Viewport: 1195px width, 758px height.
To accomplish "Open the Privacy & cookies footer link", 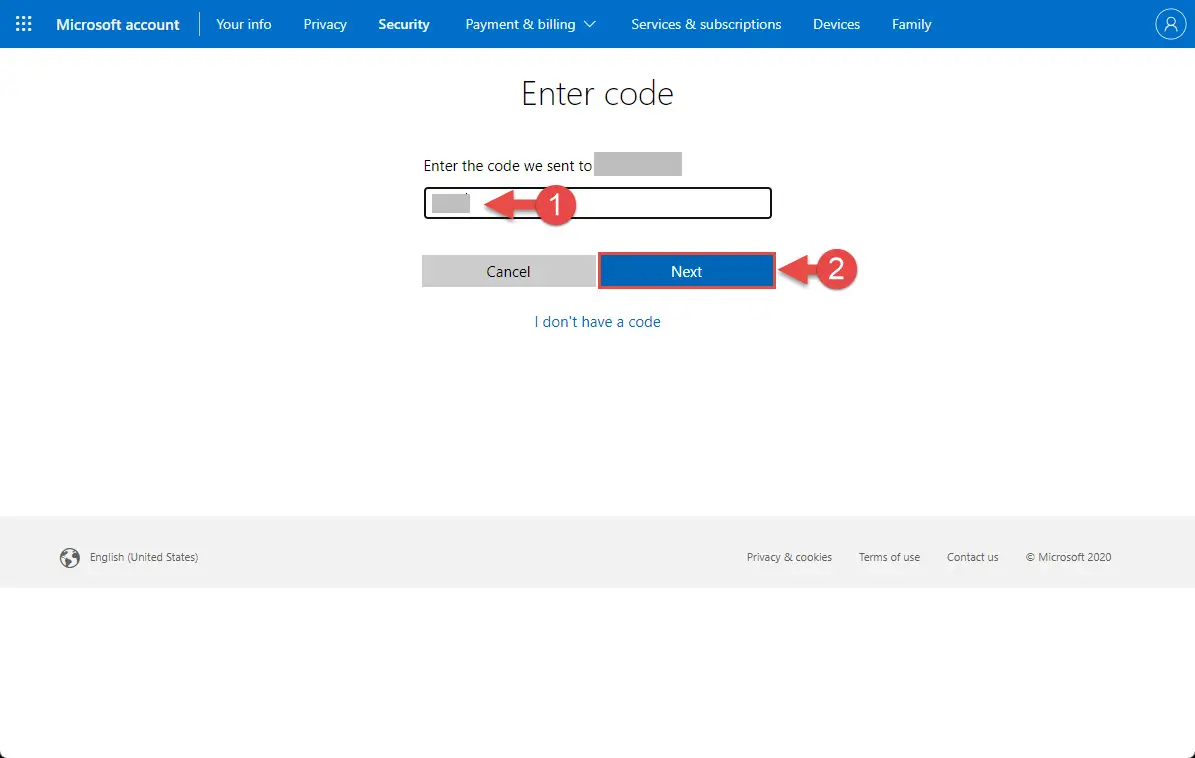I will pos(789,557).
